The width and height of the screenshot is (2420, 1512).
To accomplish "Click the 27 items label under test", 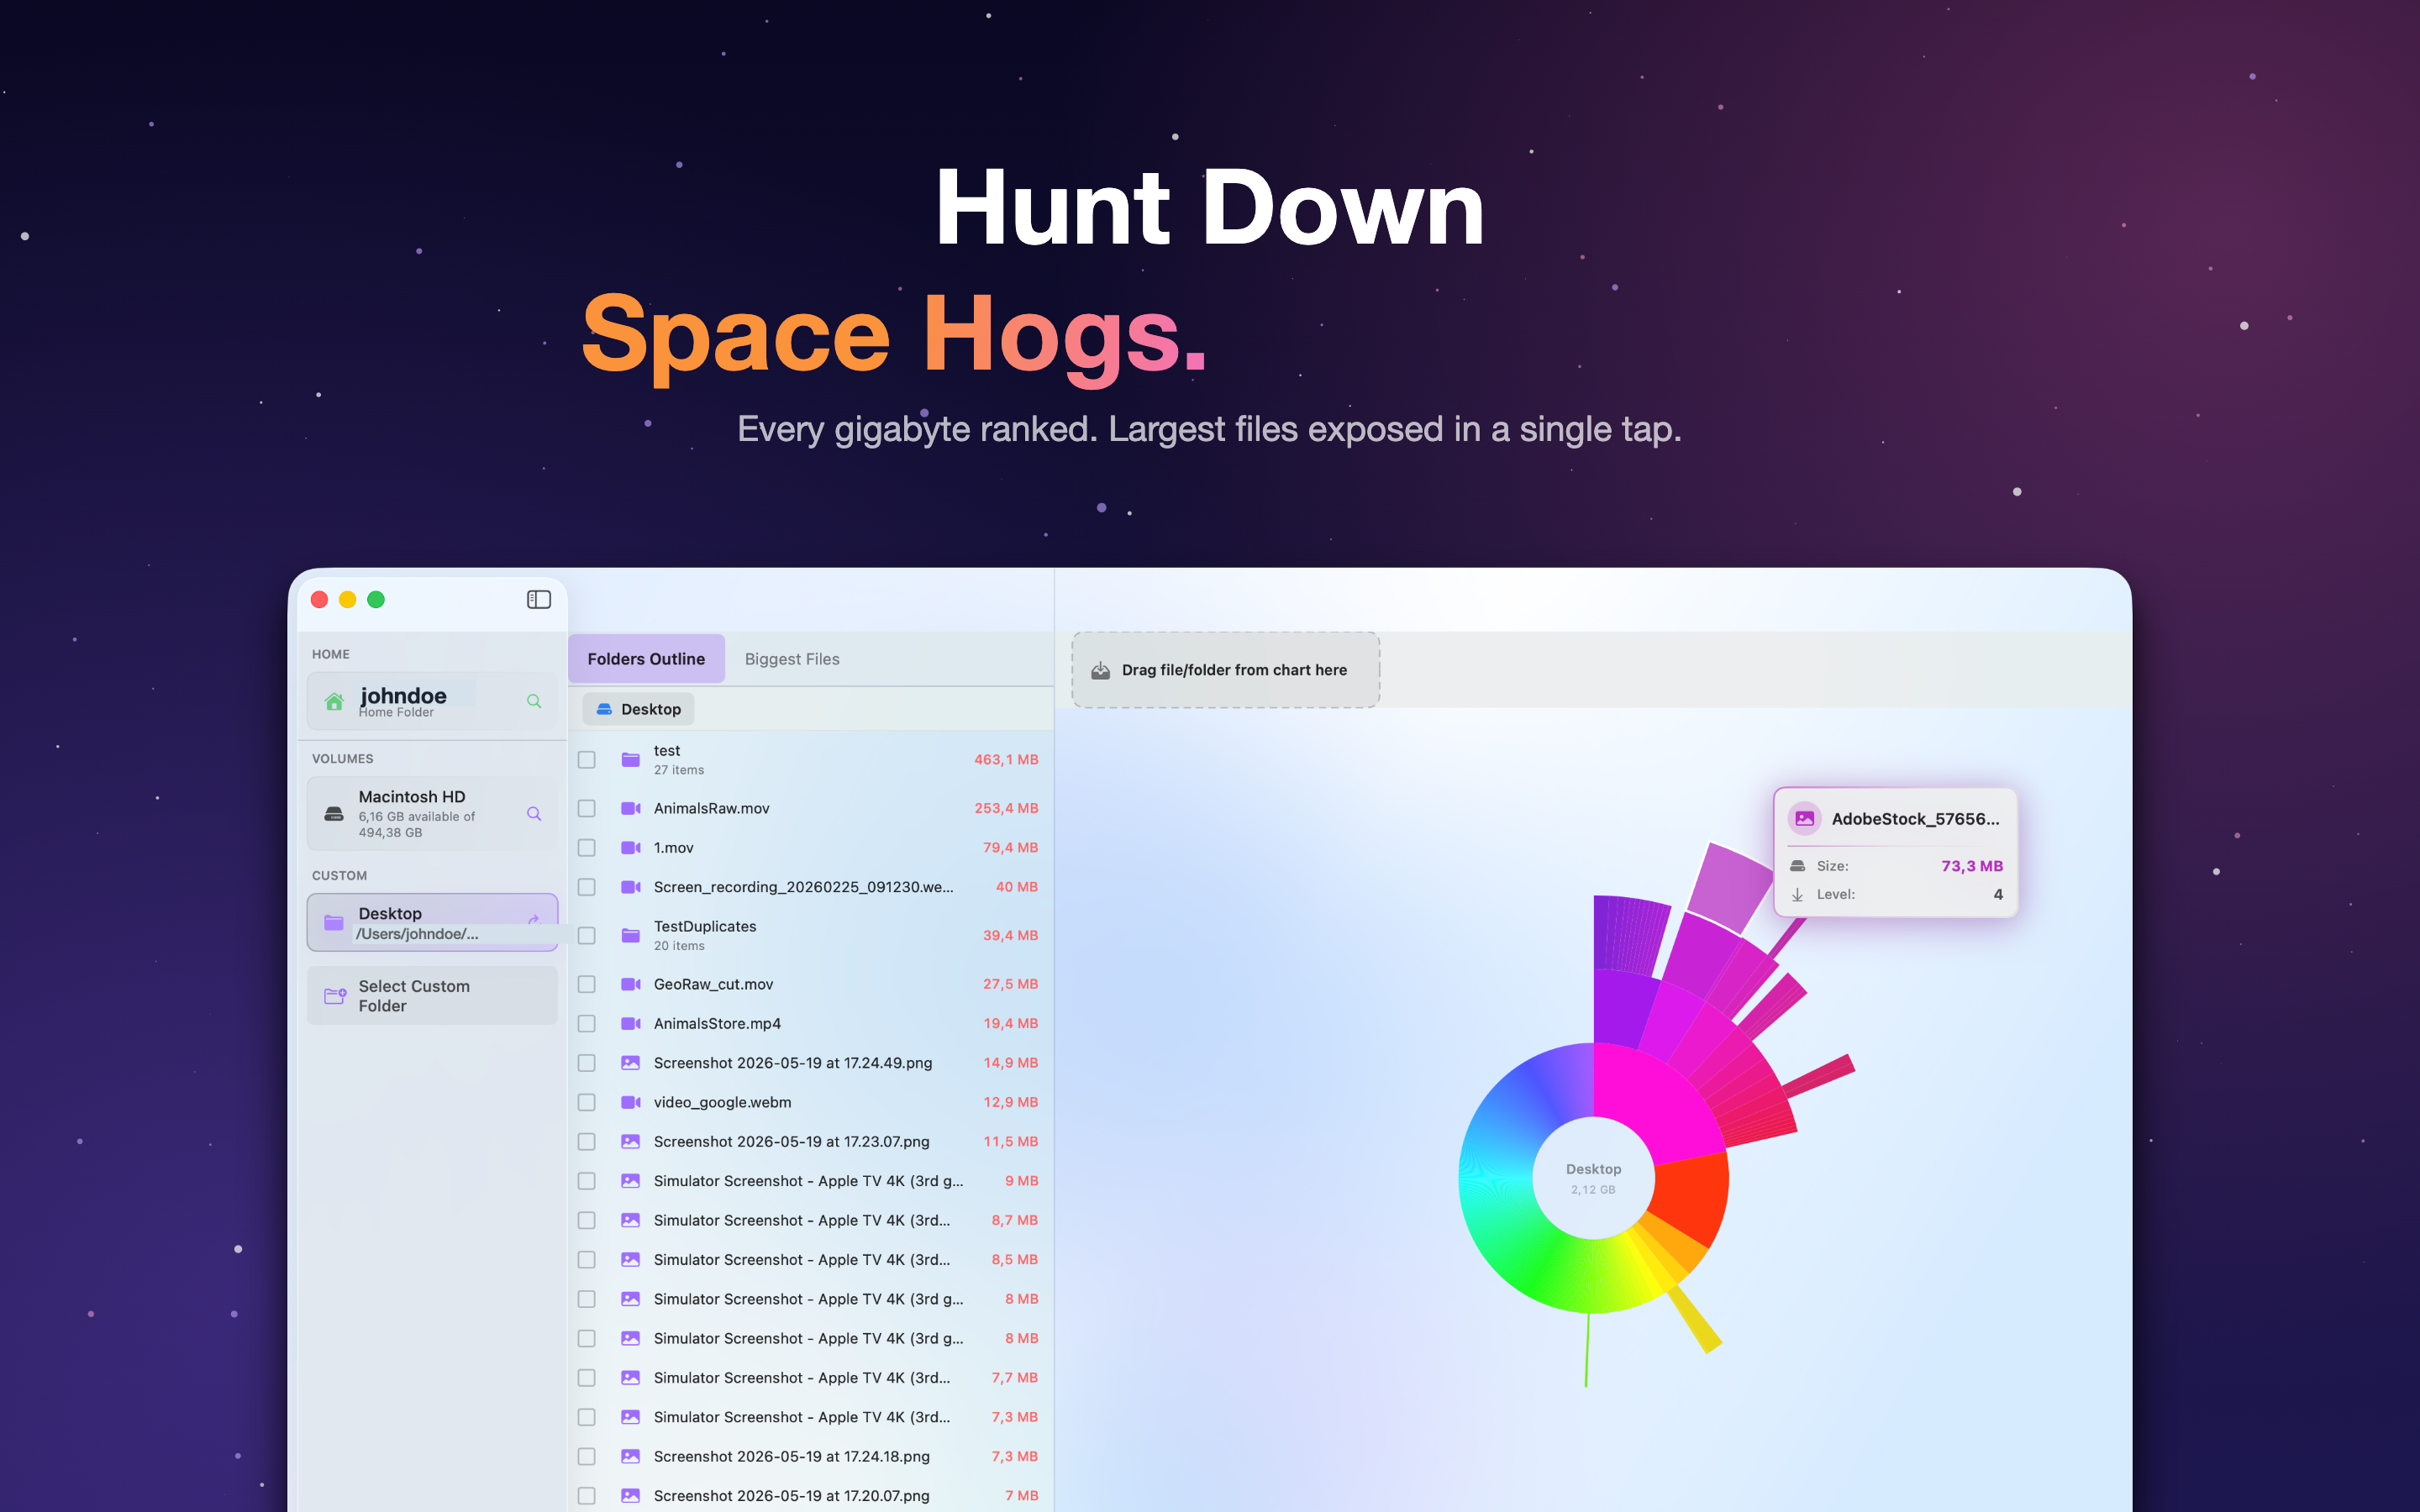I will click(x=679, y=770).
